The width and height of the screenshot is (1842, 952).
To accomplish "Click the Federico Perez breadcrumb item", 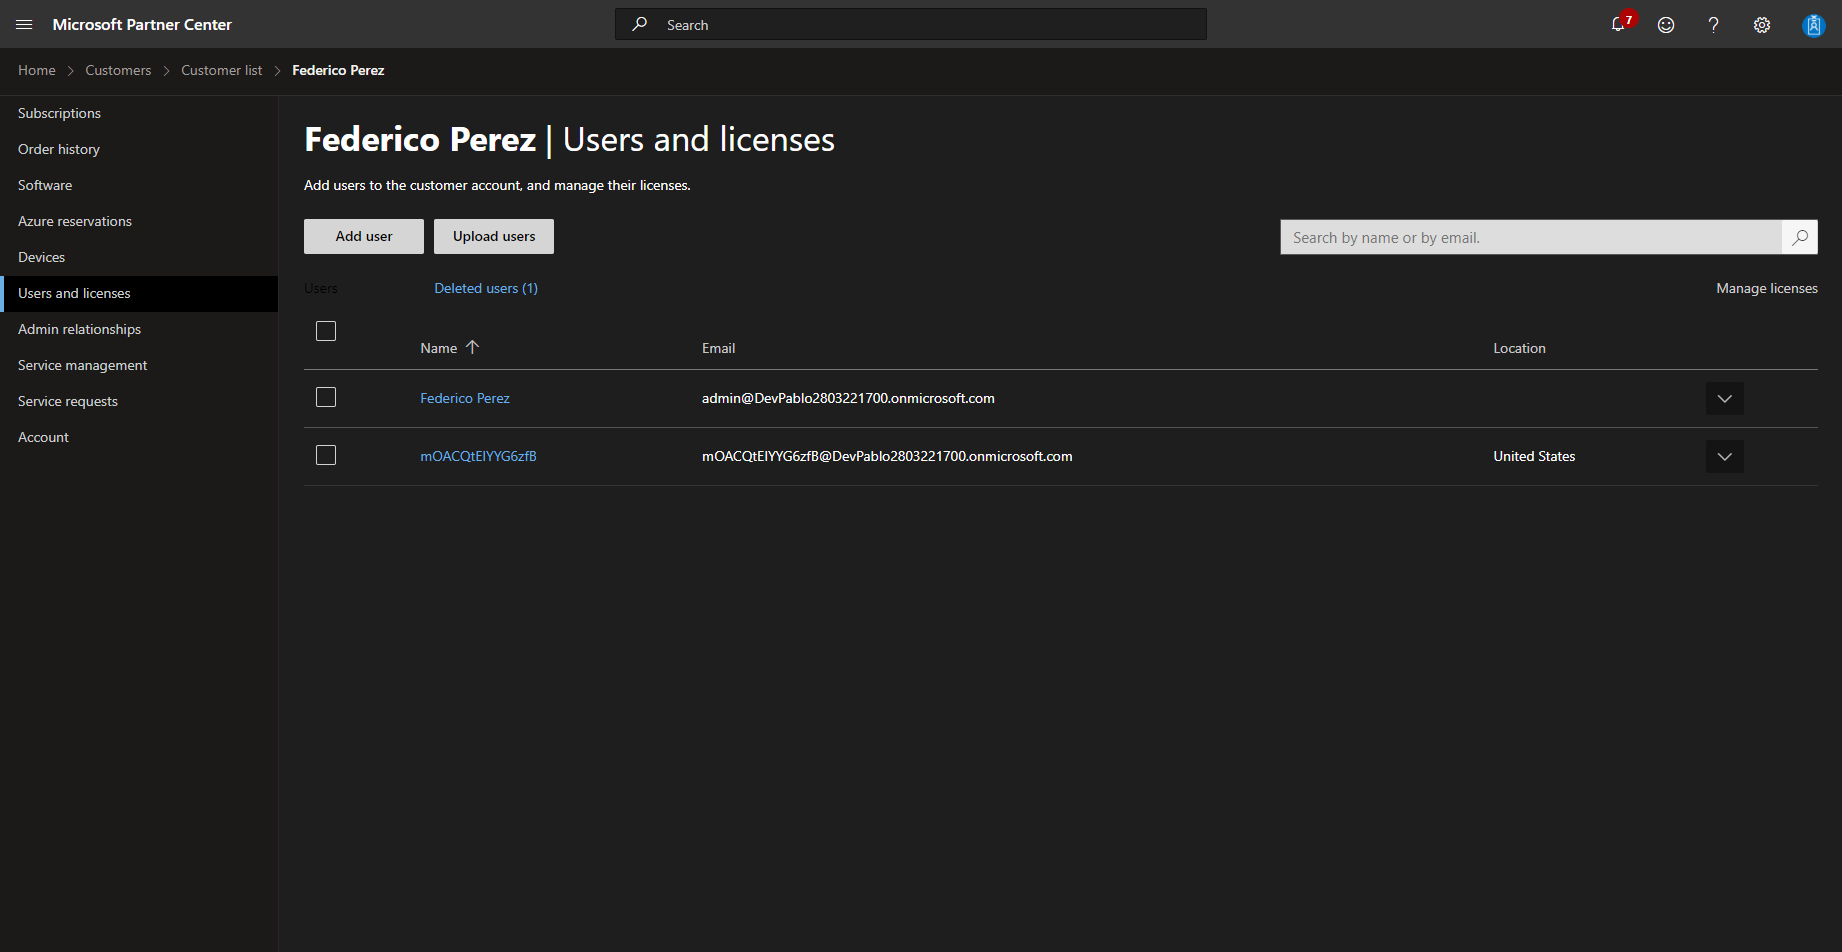I will (338, 70).
